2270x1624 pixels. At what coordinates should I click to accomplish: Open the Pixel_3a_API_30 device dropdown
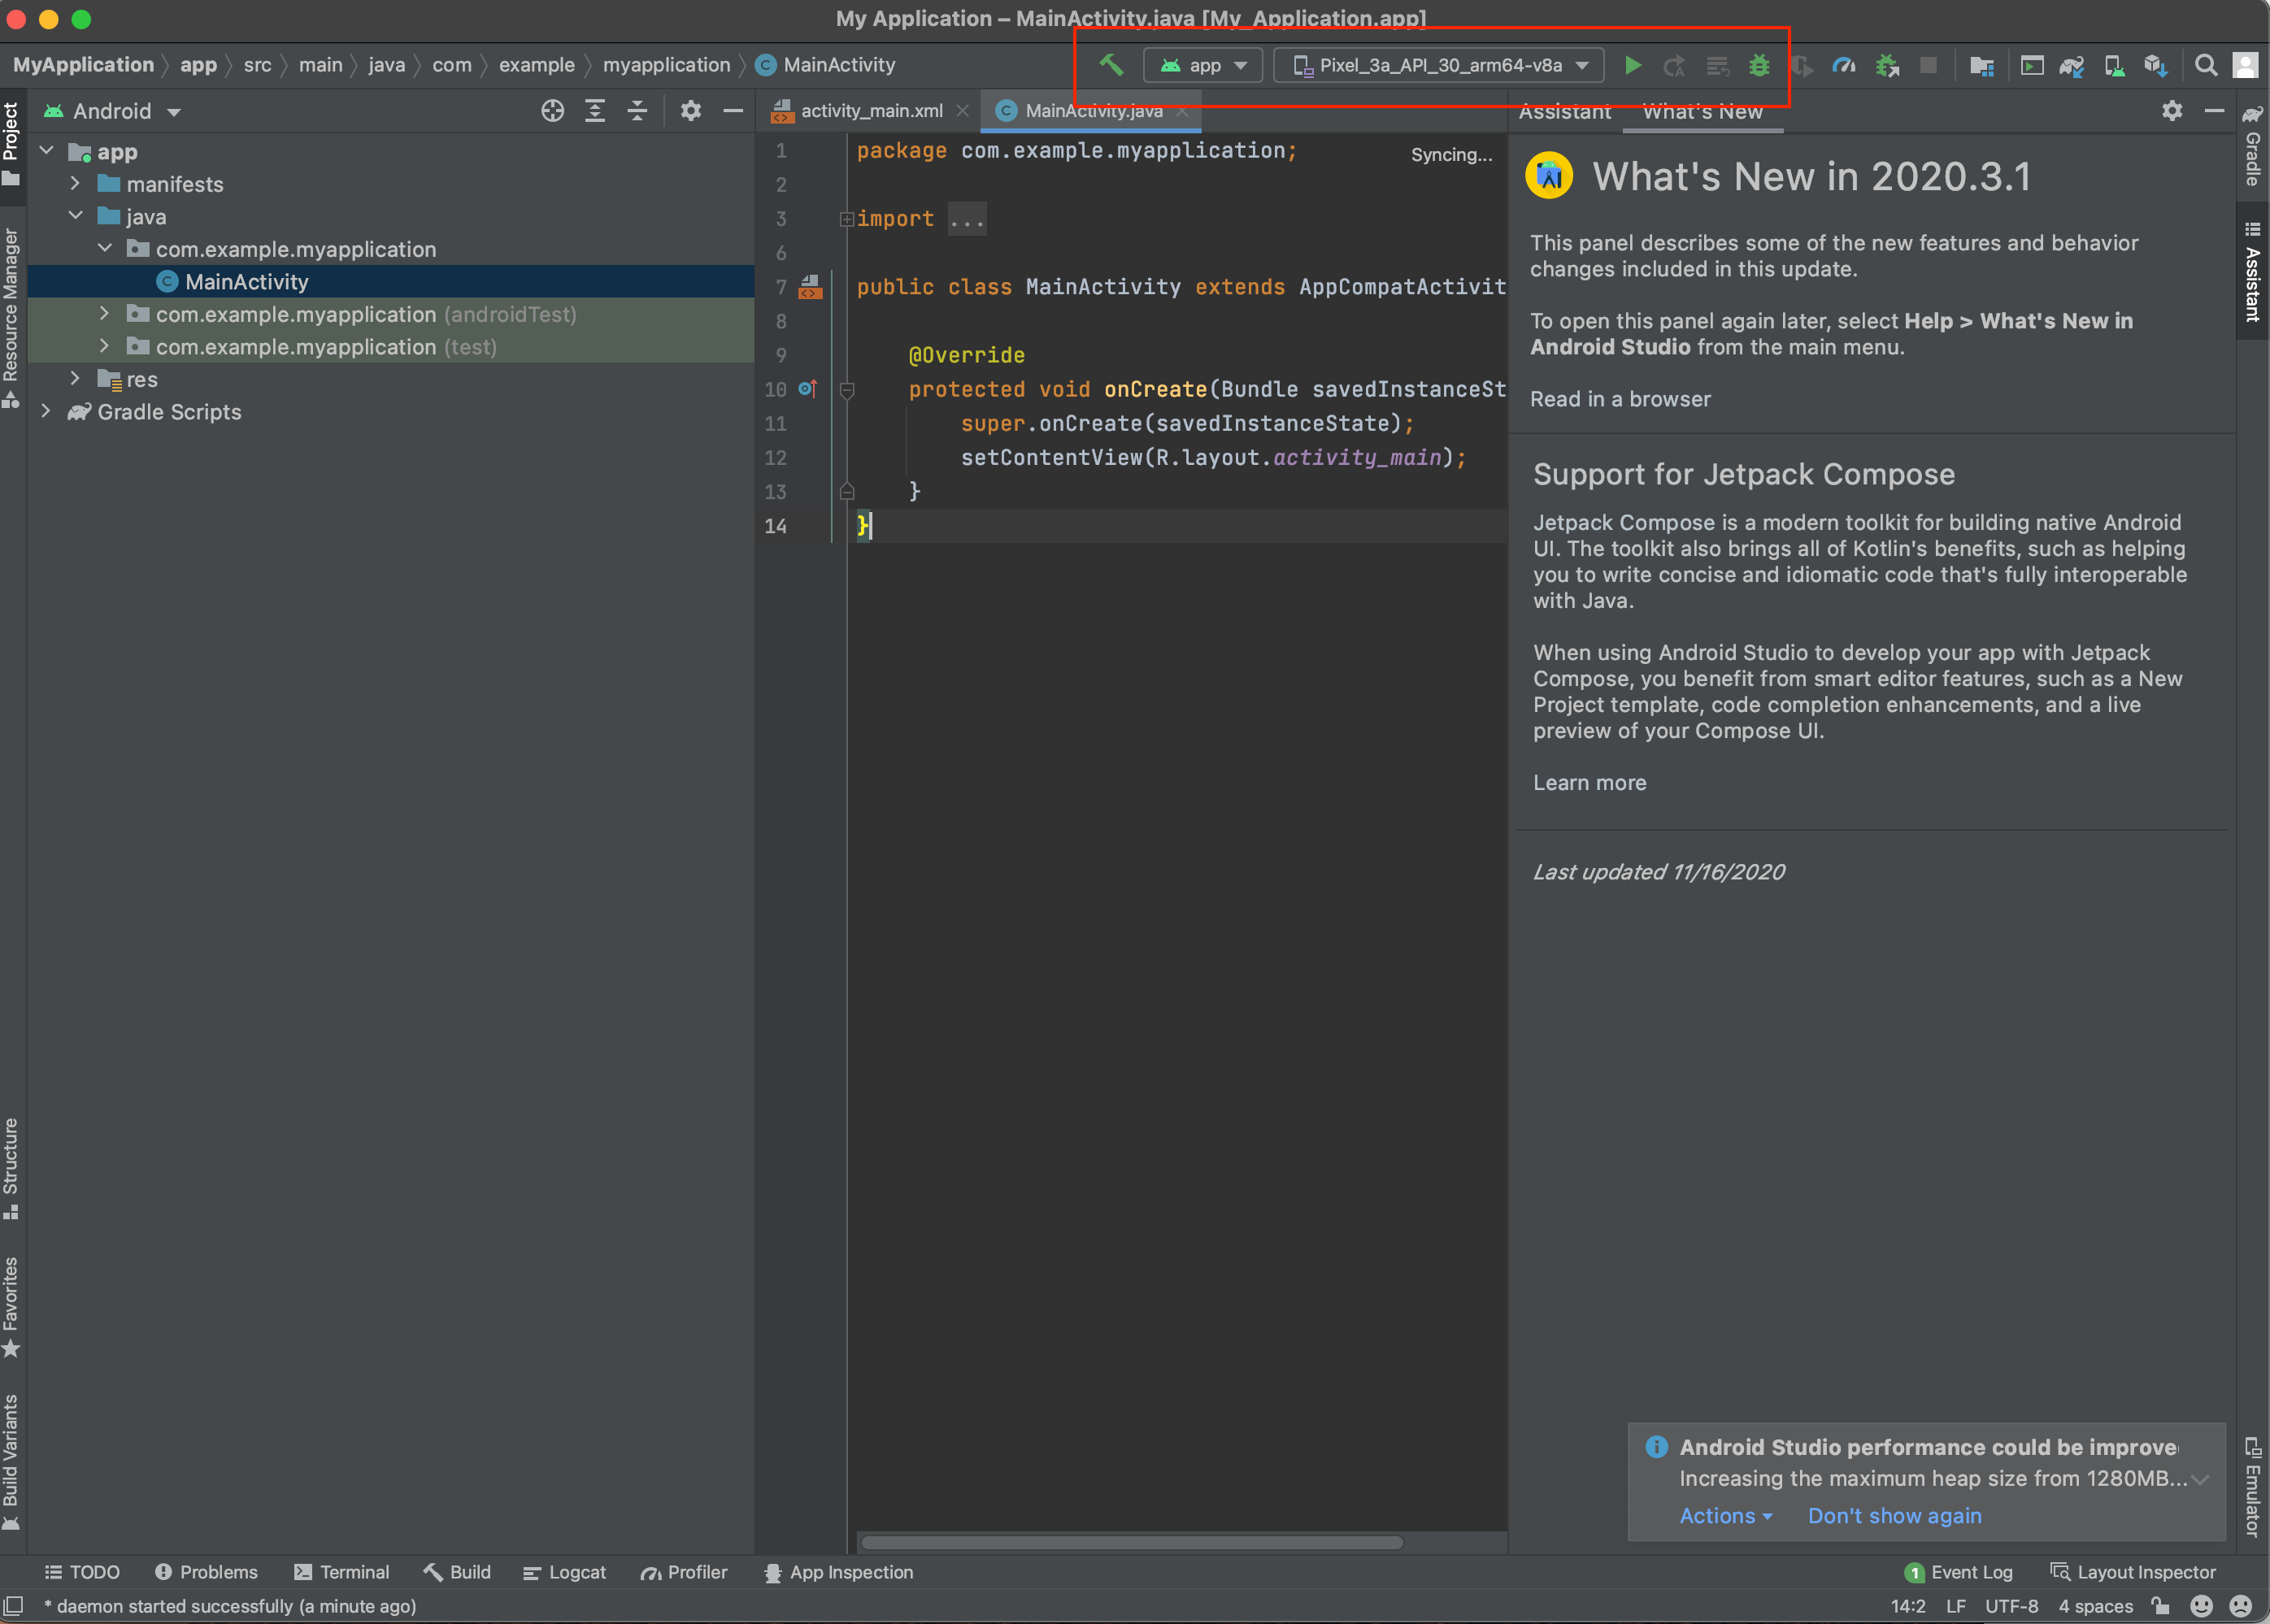(1440, 65)
